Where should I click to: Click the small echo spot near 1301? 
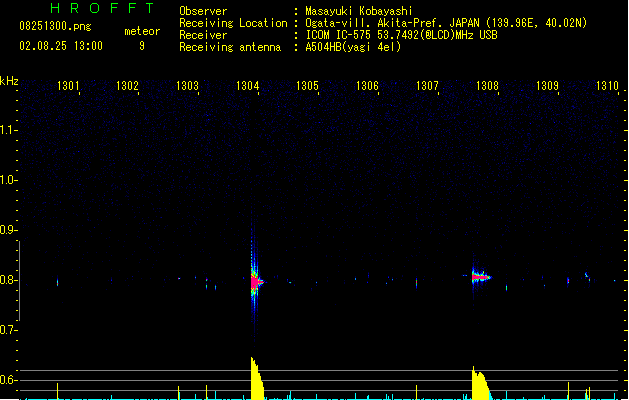click(x=57, y=282)
